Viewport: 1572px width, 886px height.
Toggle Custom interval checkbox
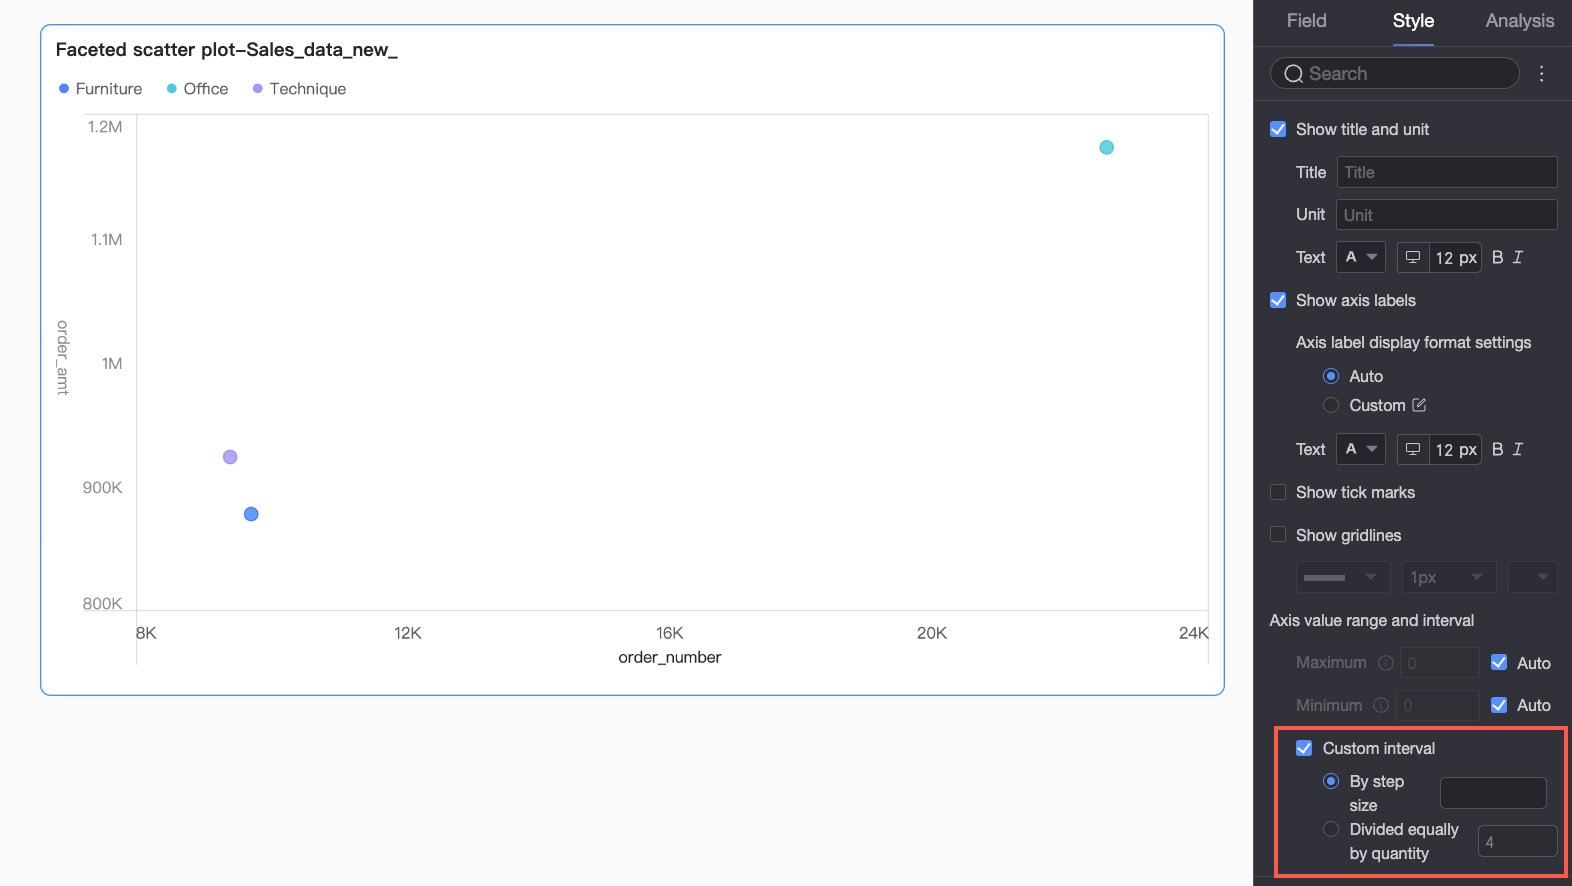click(1304, 748)
